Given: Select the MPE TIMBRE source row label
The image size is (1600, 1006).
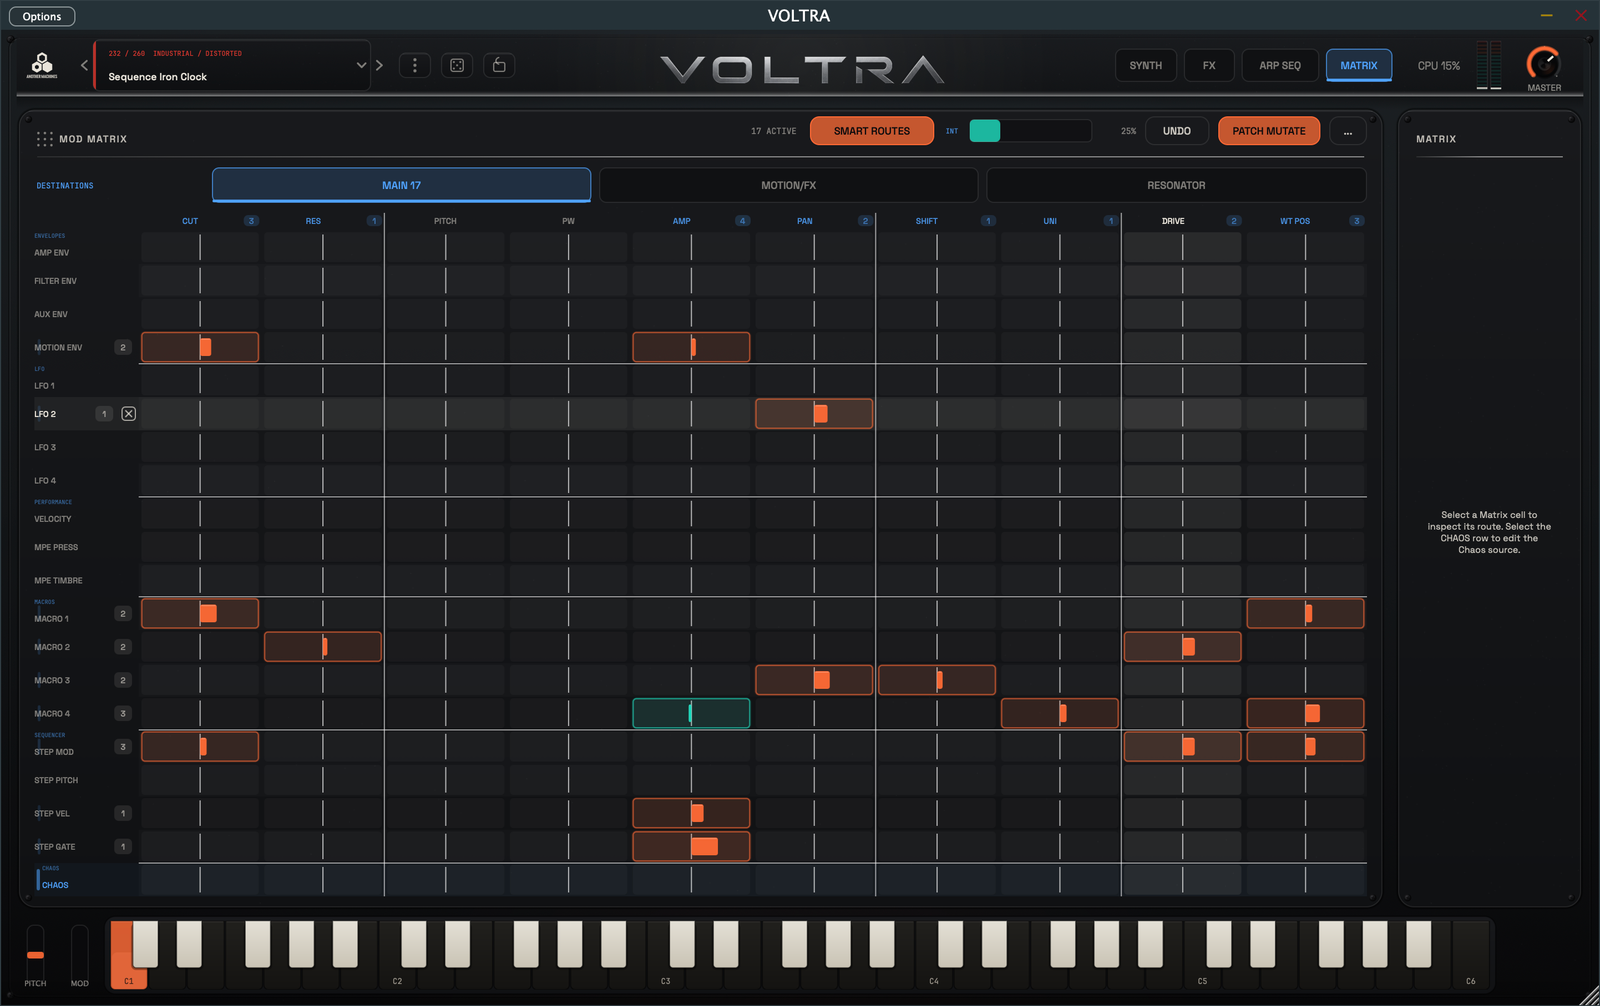Looking at the screenshot, I should point(58,580).
